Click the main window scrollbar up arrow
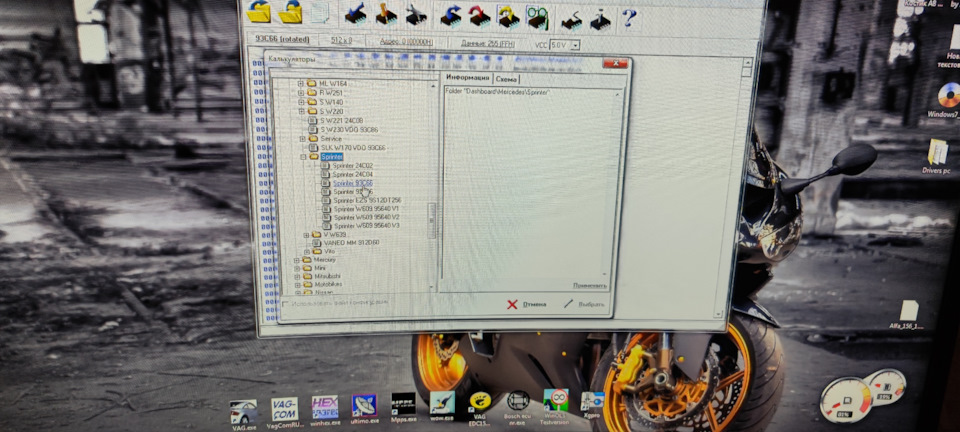 pos(746,63)
